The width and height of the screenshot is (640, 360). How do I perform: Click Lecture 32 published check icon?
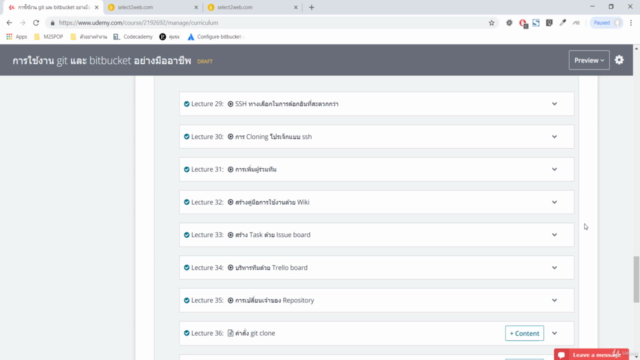click(x=187, y=202)
